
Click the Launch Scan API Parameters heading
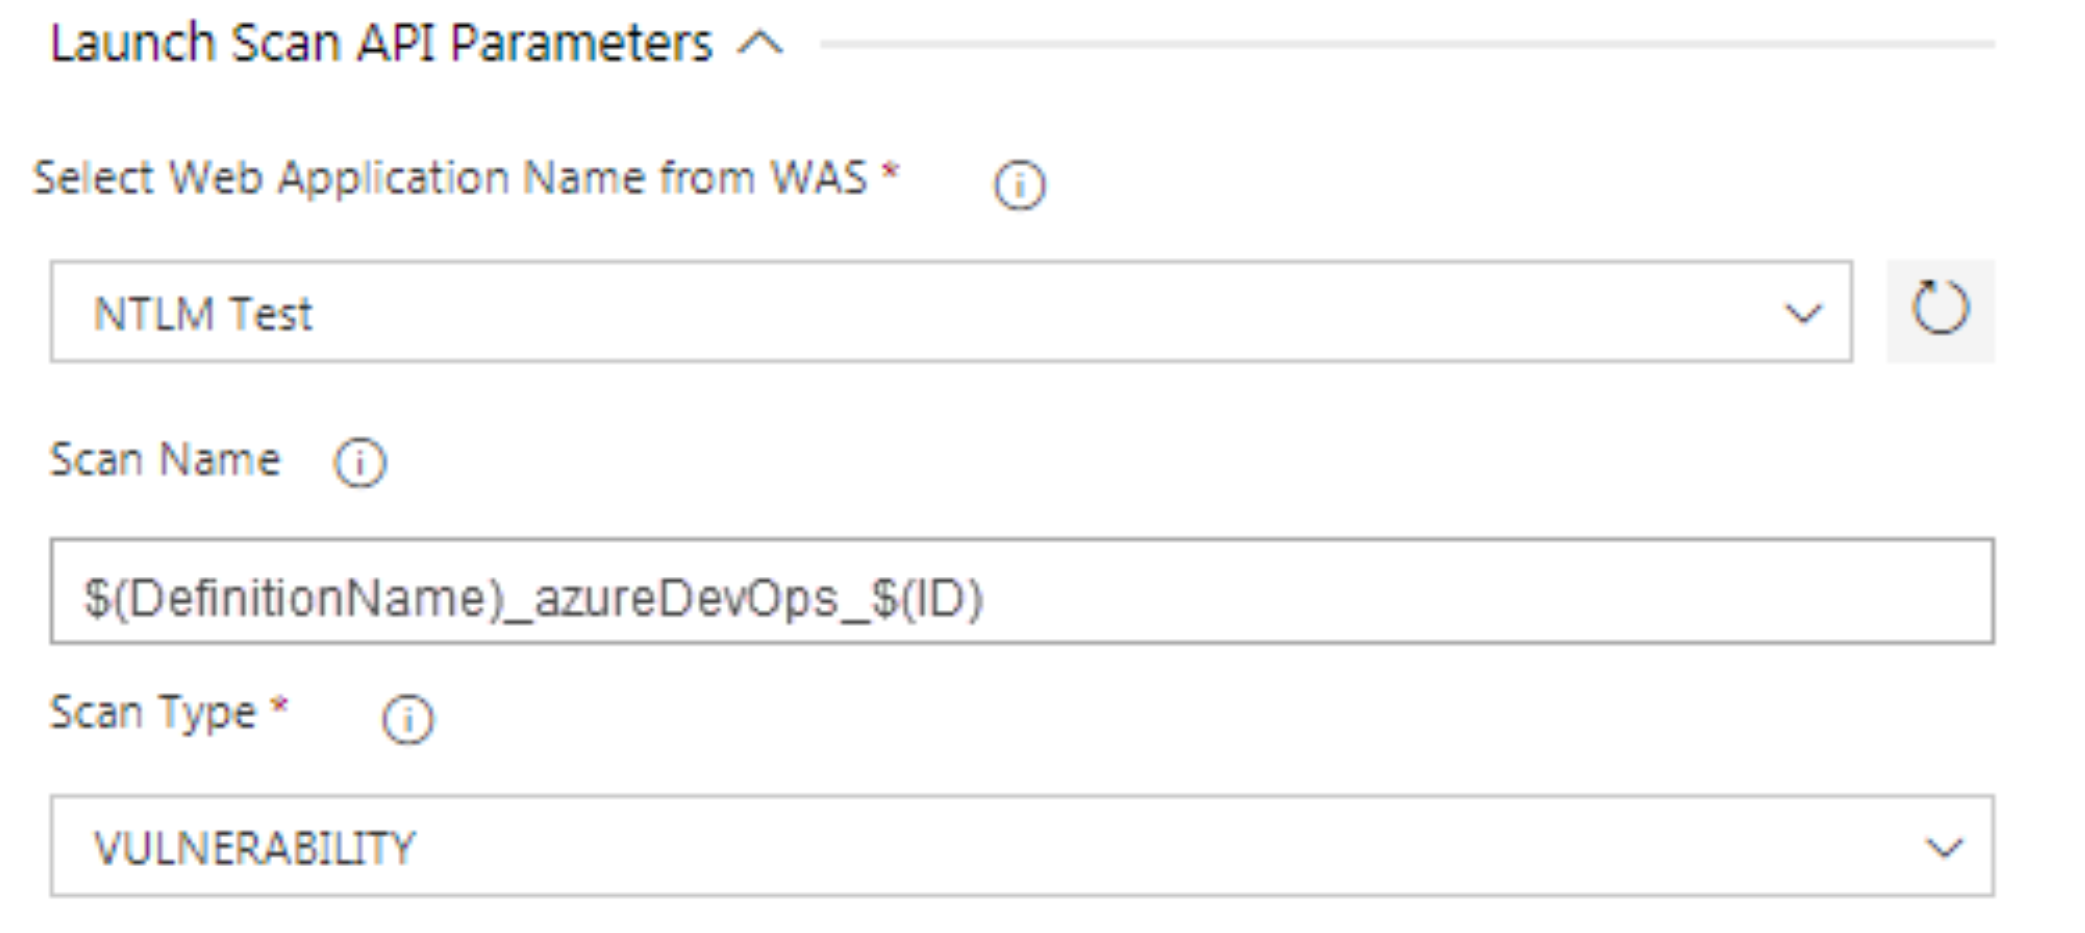point(381,44)
